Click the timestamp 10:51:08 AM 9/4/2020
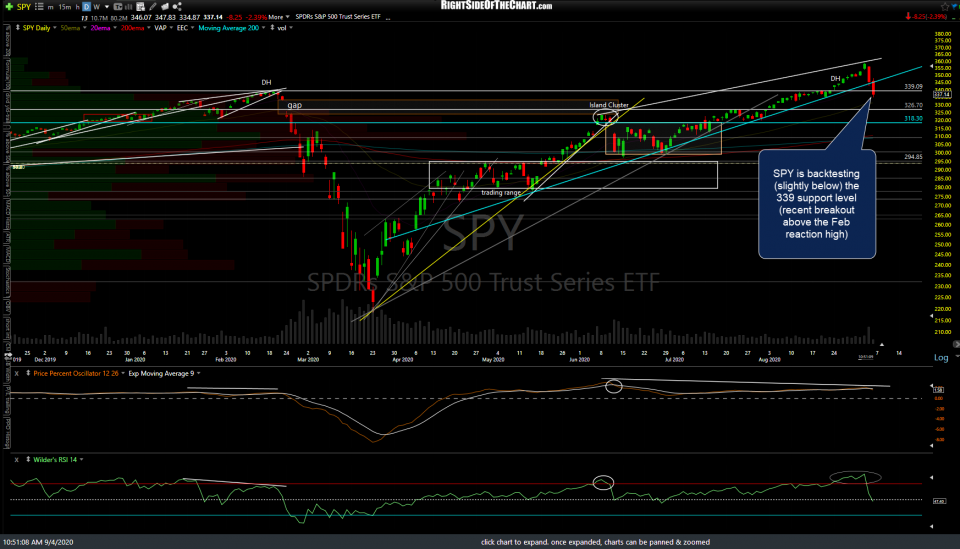The width and height of the screenshot is (960, 549). [x=38, y=542]
